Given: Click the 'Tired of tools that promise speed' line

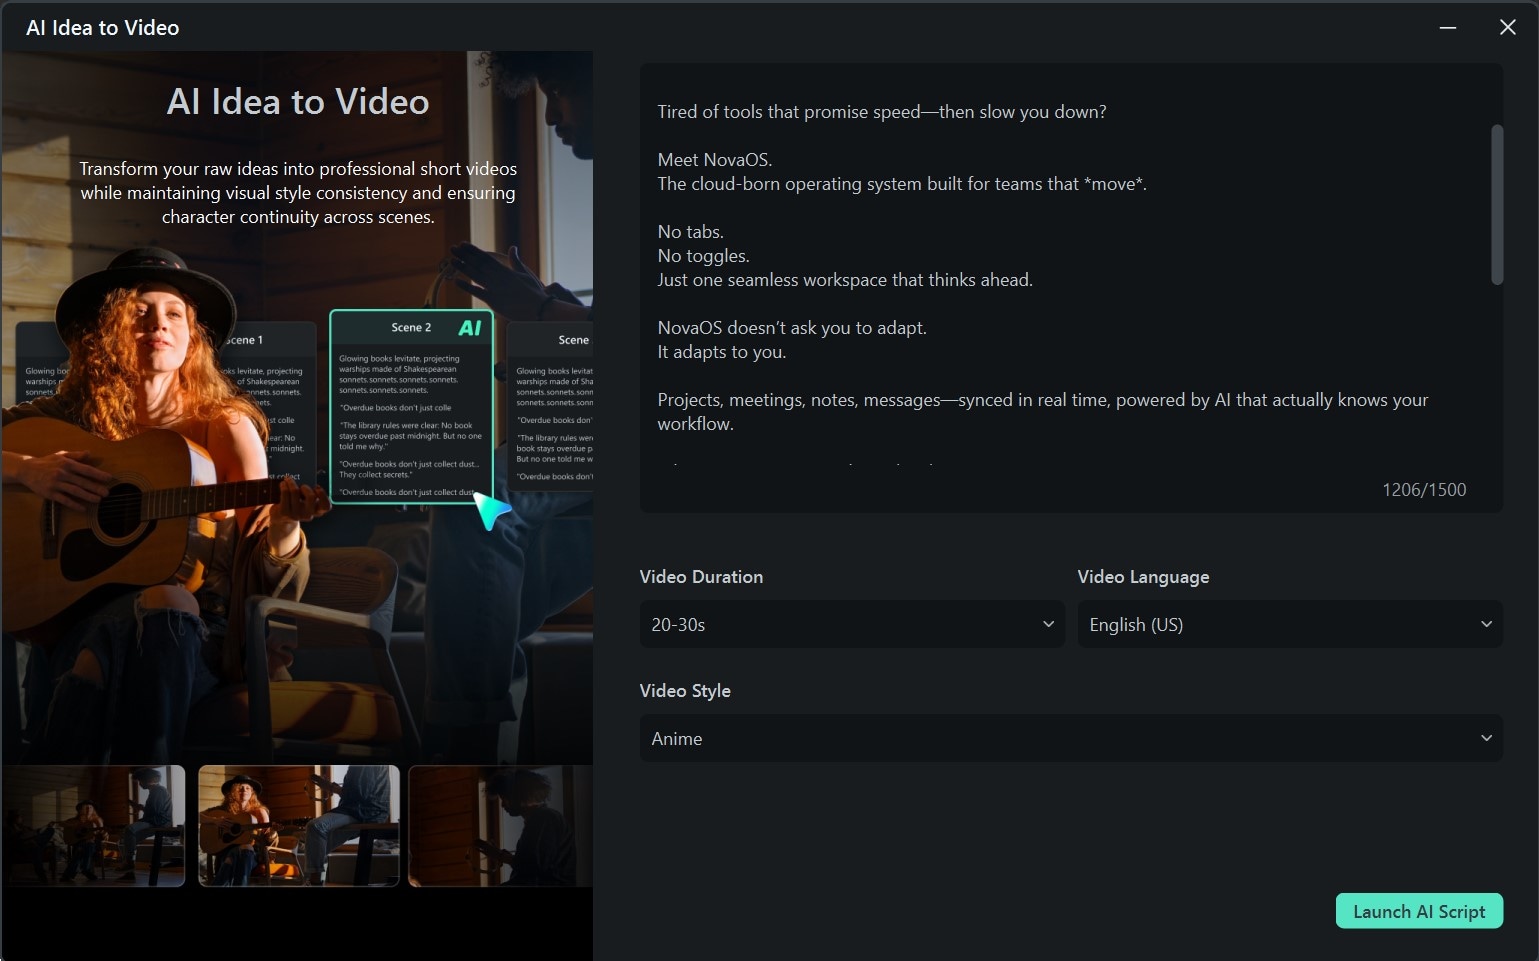Looking at the screenshot, I should click(882, 112).
